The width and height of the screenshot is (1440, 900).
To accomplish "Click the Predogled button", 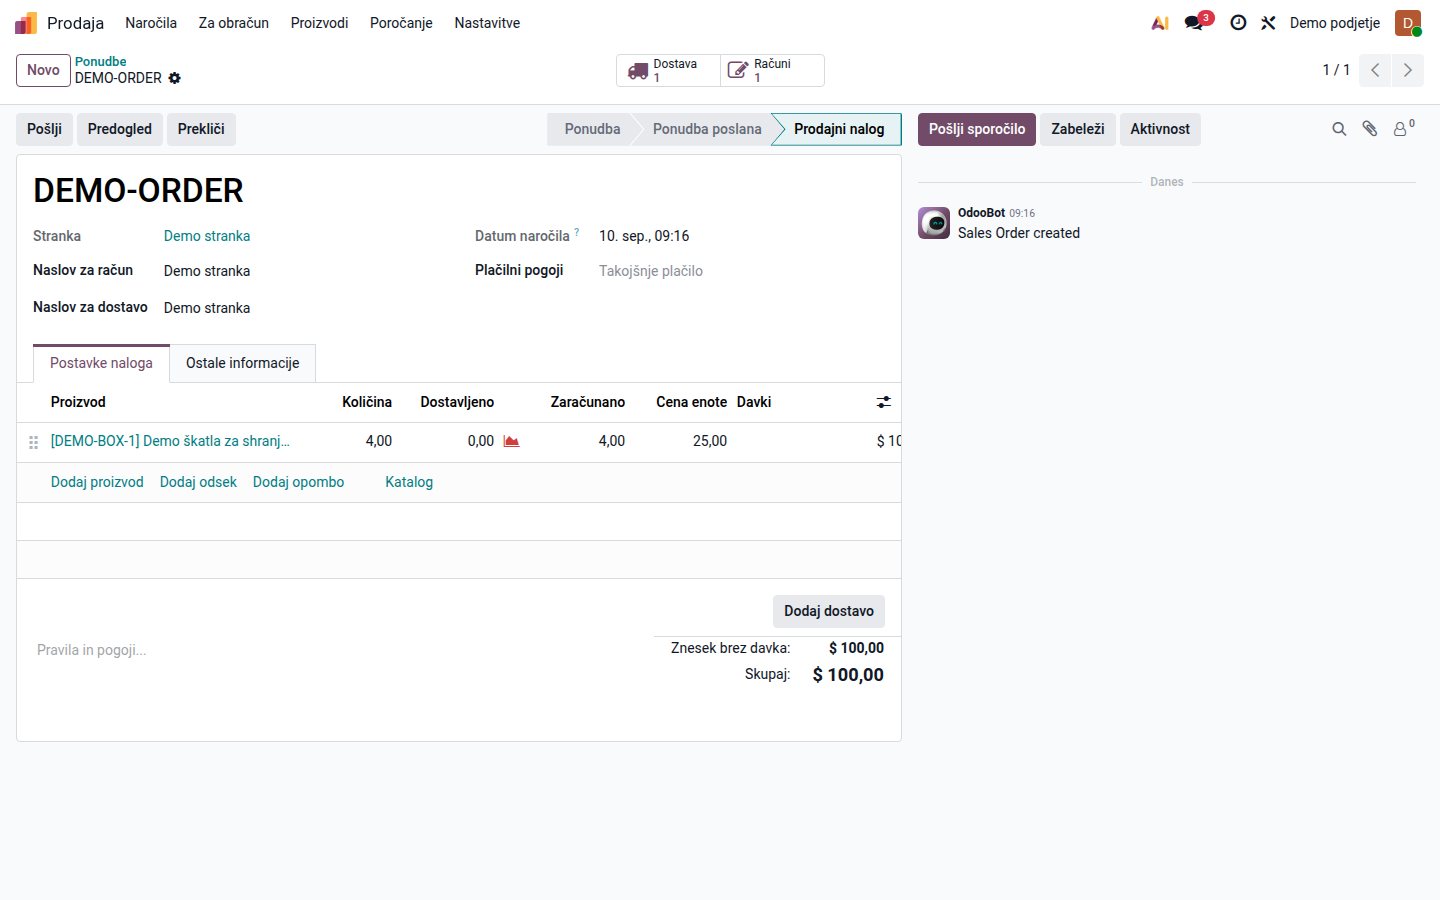I will click(120, 129).
